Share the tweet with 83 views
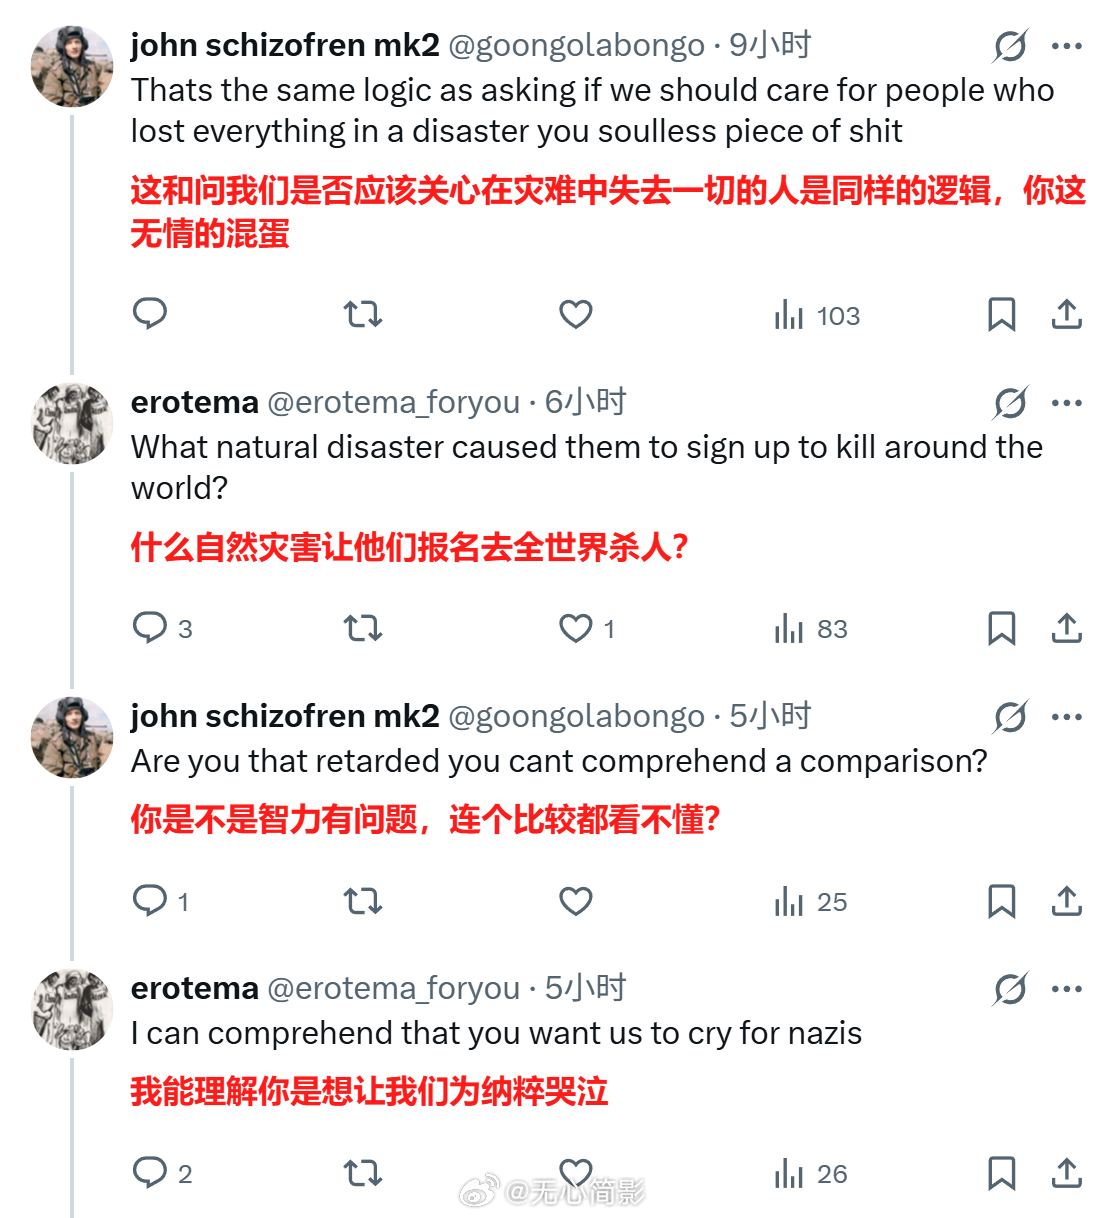This screenshot has width=1107, height=1218. point(1066,628)
